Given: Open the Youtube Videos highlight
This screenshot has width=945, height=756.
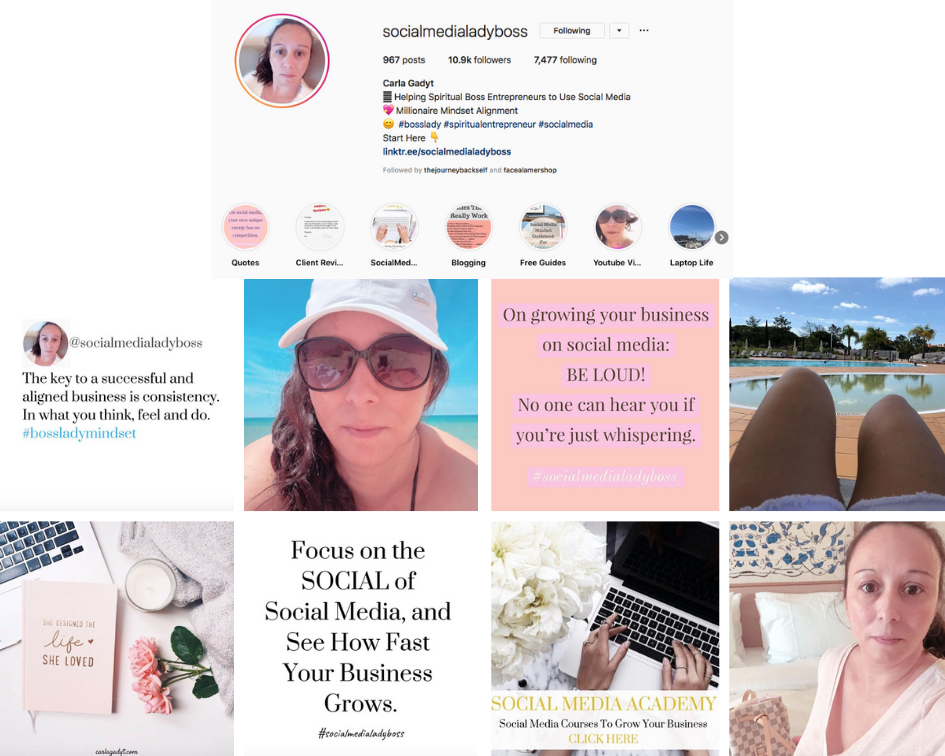Looking at the screenshot, I should point(617,227).
